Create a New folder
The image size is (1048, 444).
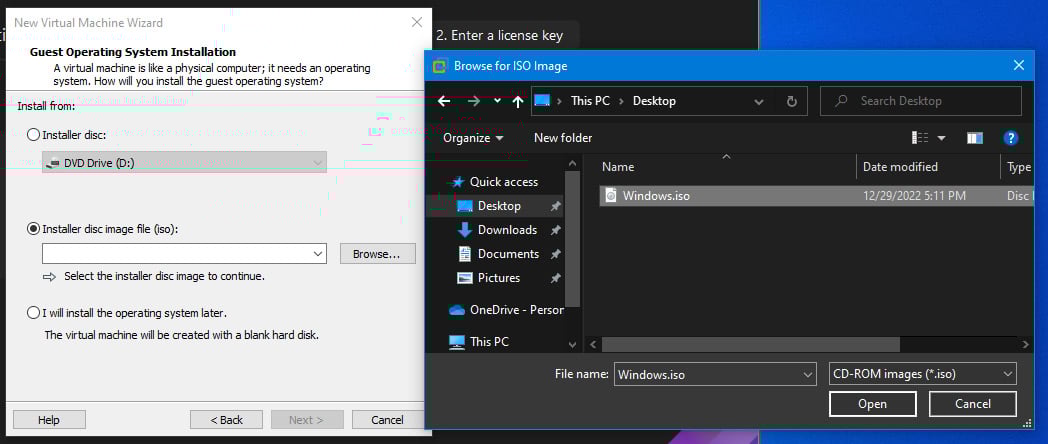point(563,138)
